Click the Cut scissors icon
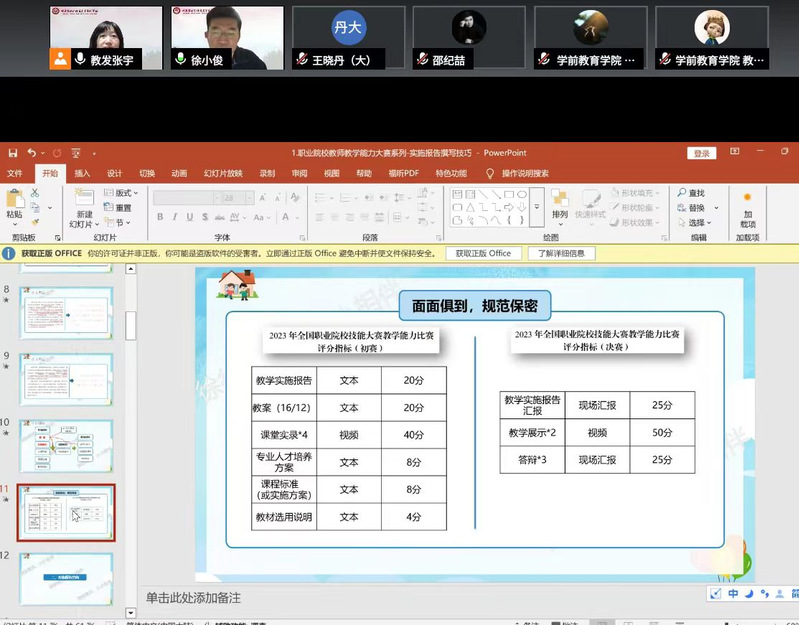The width and height of the screenshot is (799, 625). 36,192
